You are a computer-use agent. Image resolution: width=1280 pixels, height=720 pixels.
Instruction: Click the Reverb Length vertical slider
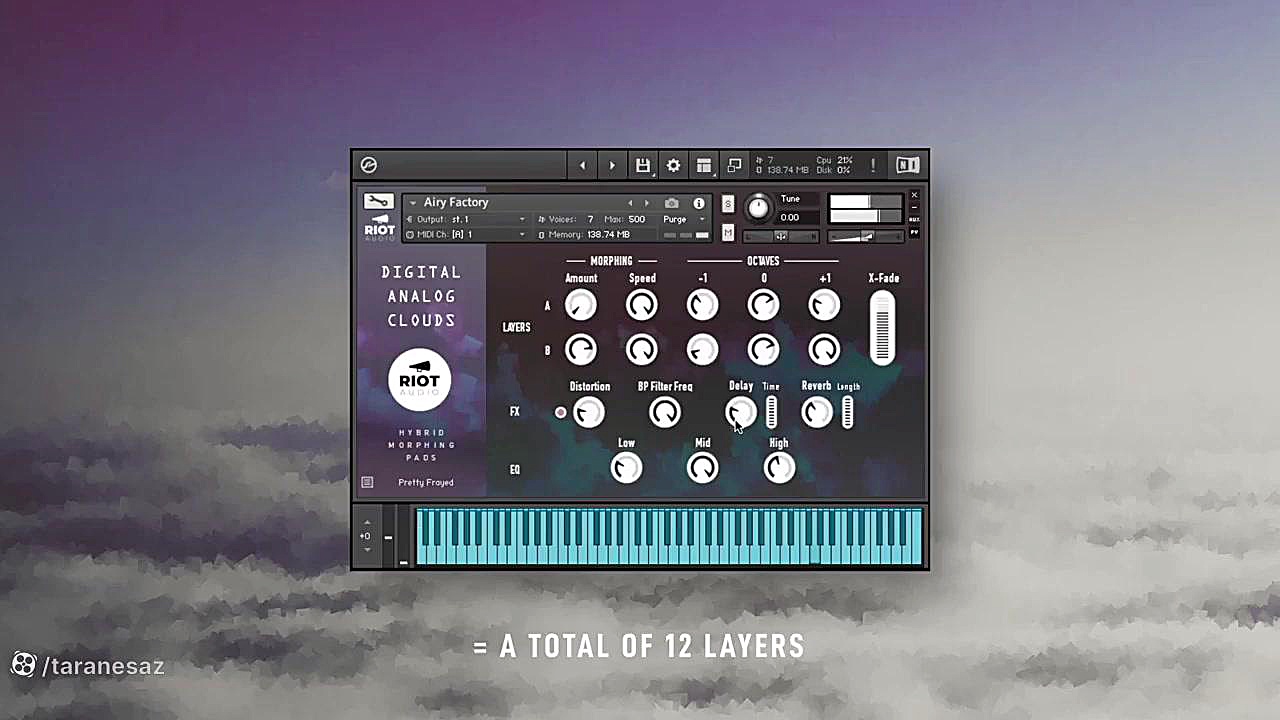(847, 412)
